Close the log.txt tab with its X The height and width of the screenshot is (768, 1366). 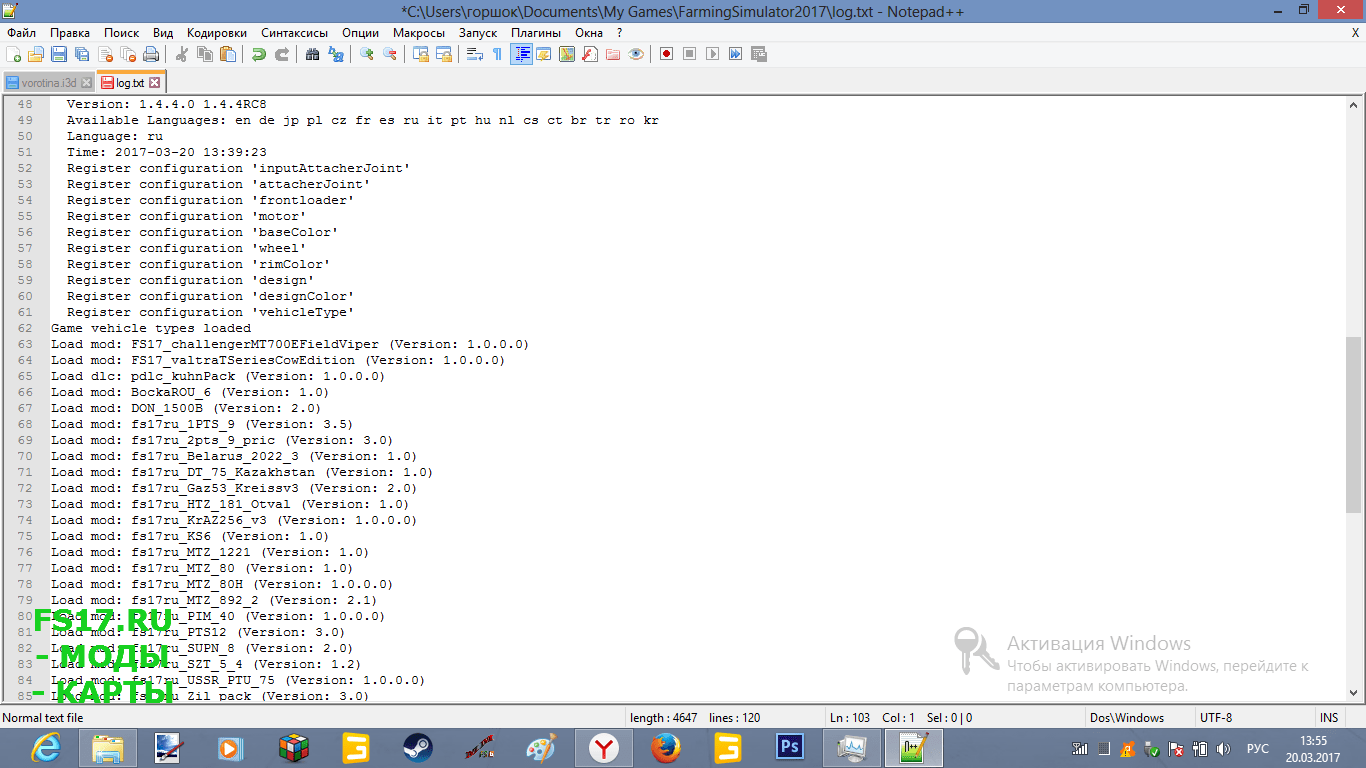(x=155, y=83)
